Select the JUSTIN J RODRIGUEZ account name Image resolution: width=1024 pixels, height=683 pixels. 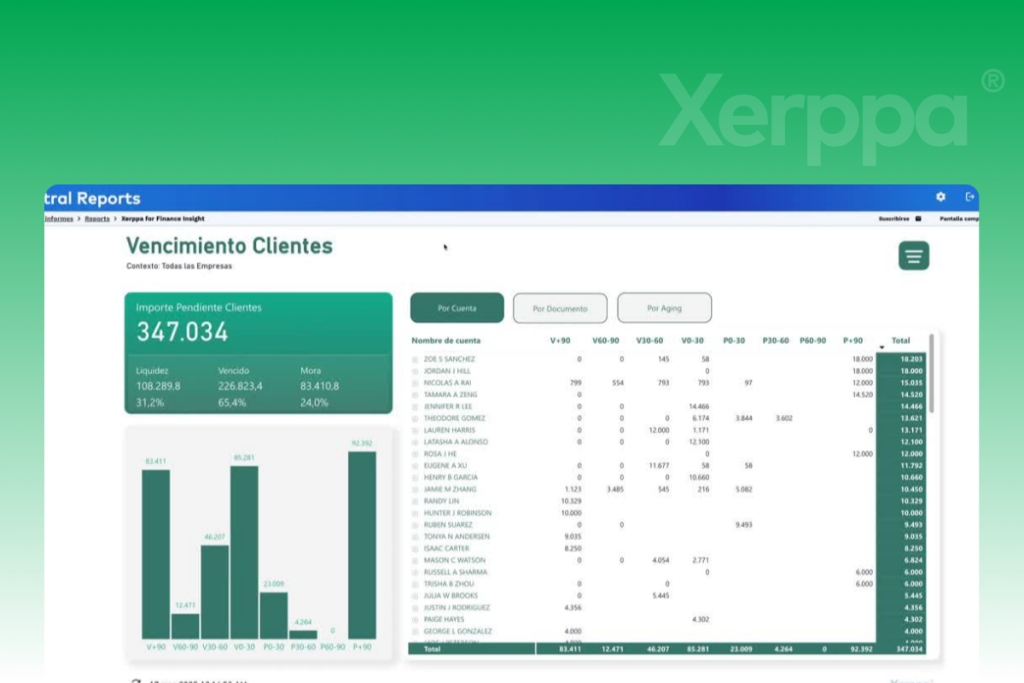[456, 607]
